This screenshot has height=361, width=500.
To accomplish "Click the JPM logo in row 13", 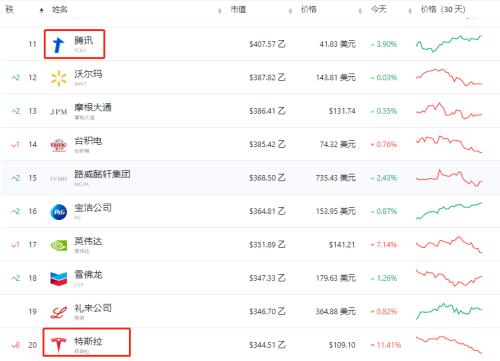I will point(59,112).
